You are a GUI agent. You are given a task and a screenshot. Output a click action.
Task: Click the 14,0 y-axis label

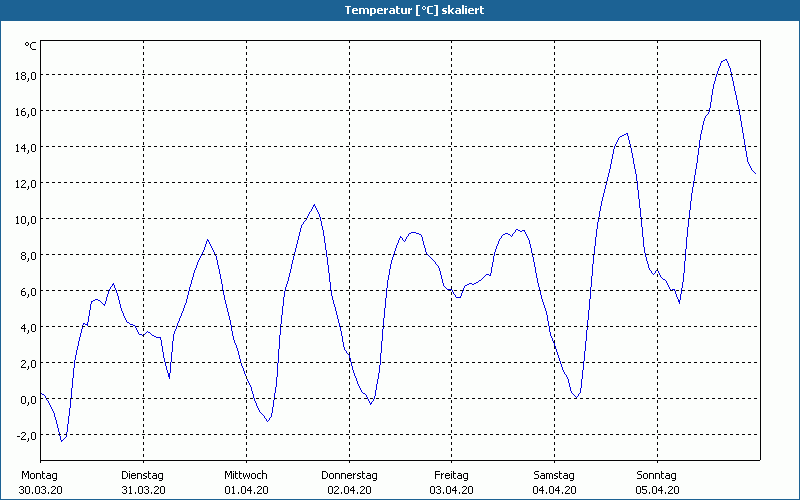pos(25,147)
